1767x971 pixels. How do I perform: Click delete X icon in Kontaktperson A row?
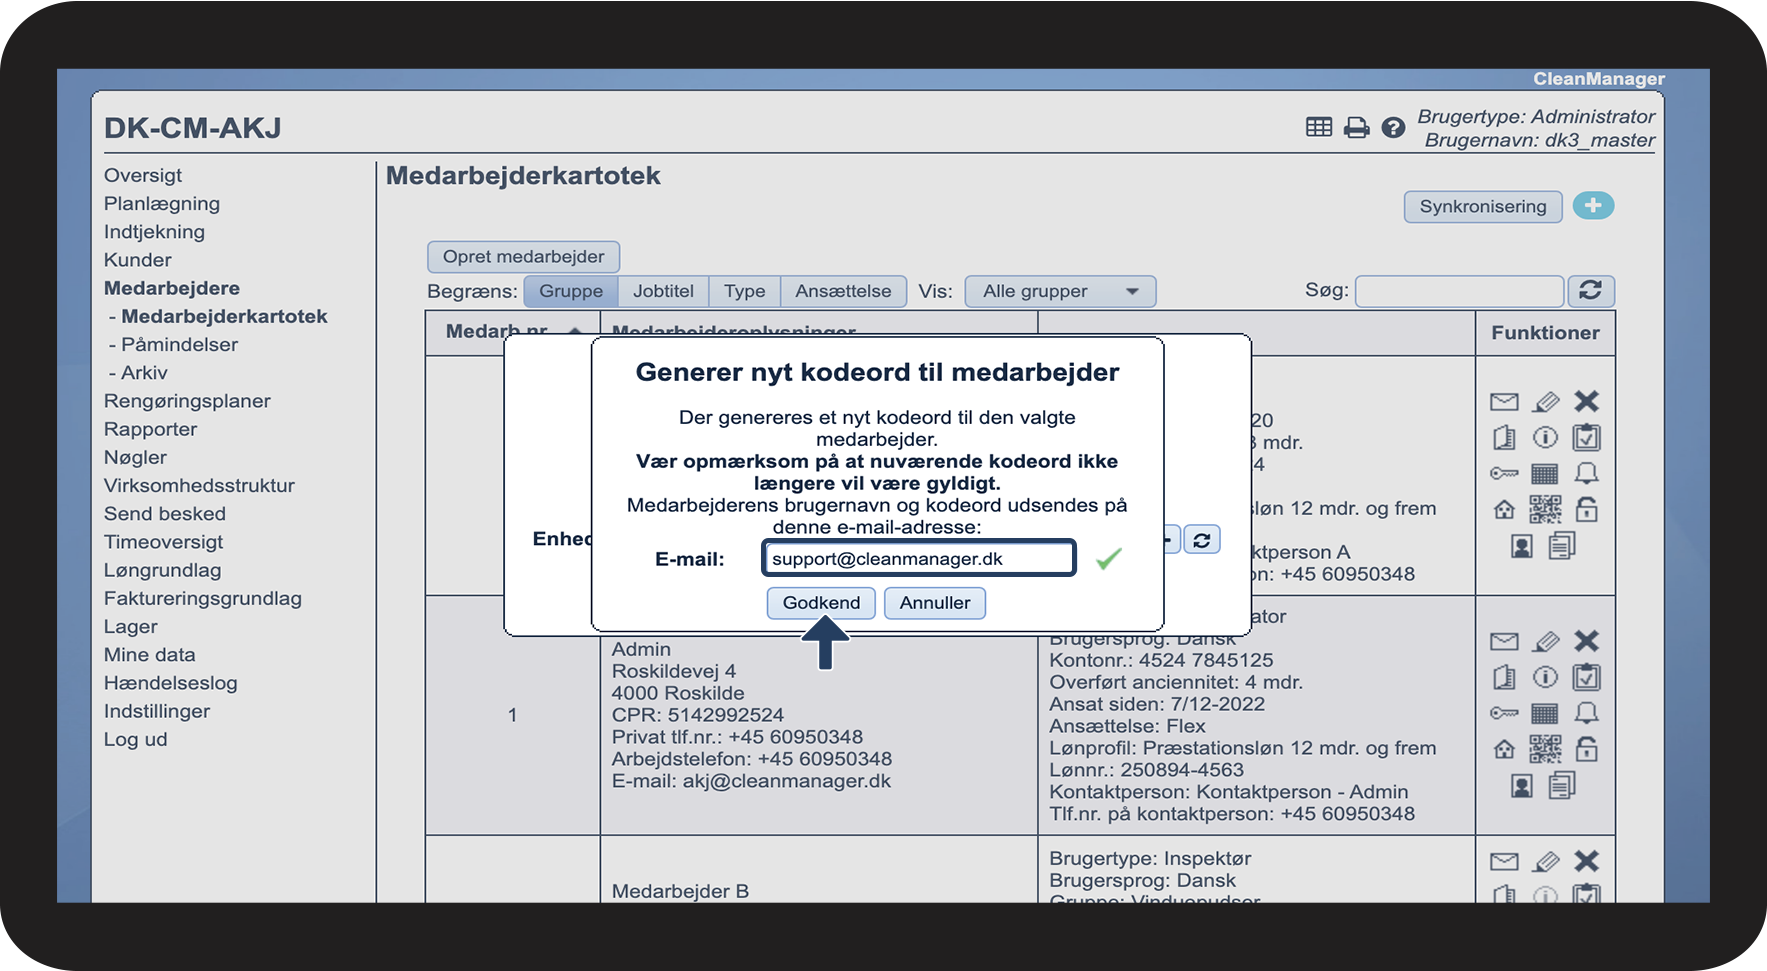(1587, 401)
